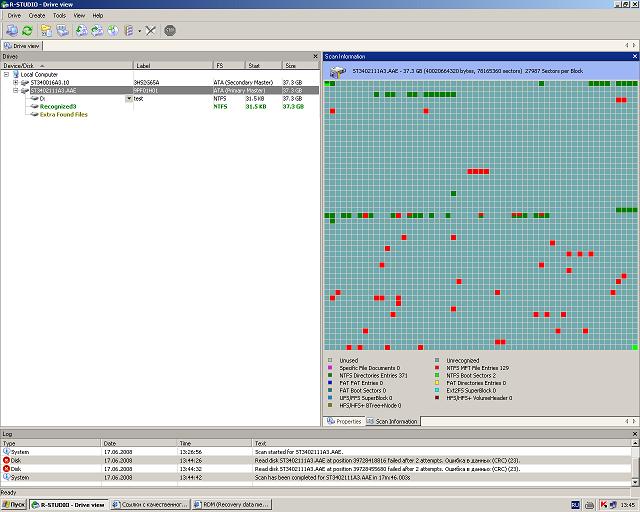Collapse the Local Computer tree node
The image size is (640, 512).
click(x=6, y=74)
